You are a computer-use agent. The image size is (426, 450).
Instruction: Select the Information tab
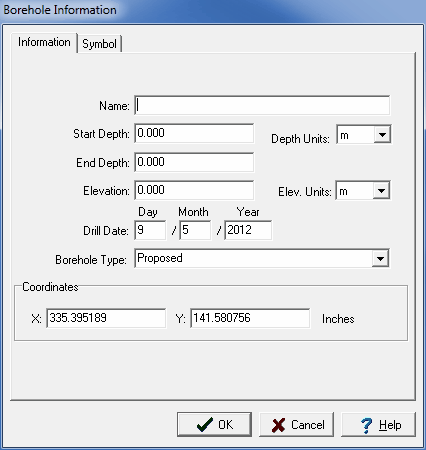pyautogui.click(x=44, y=42)
